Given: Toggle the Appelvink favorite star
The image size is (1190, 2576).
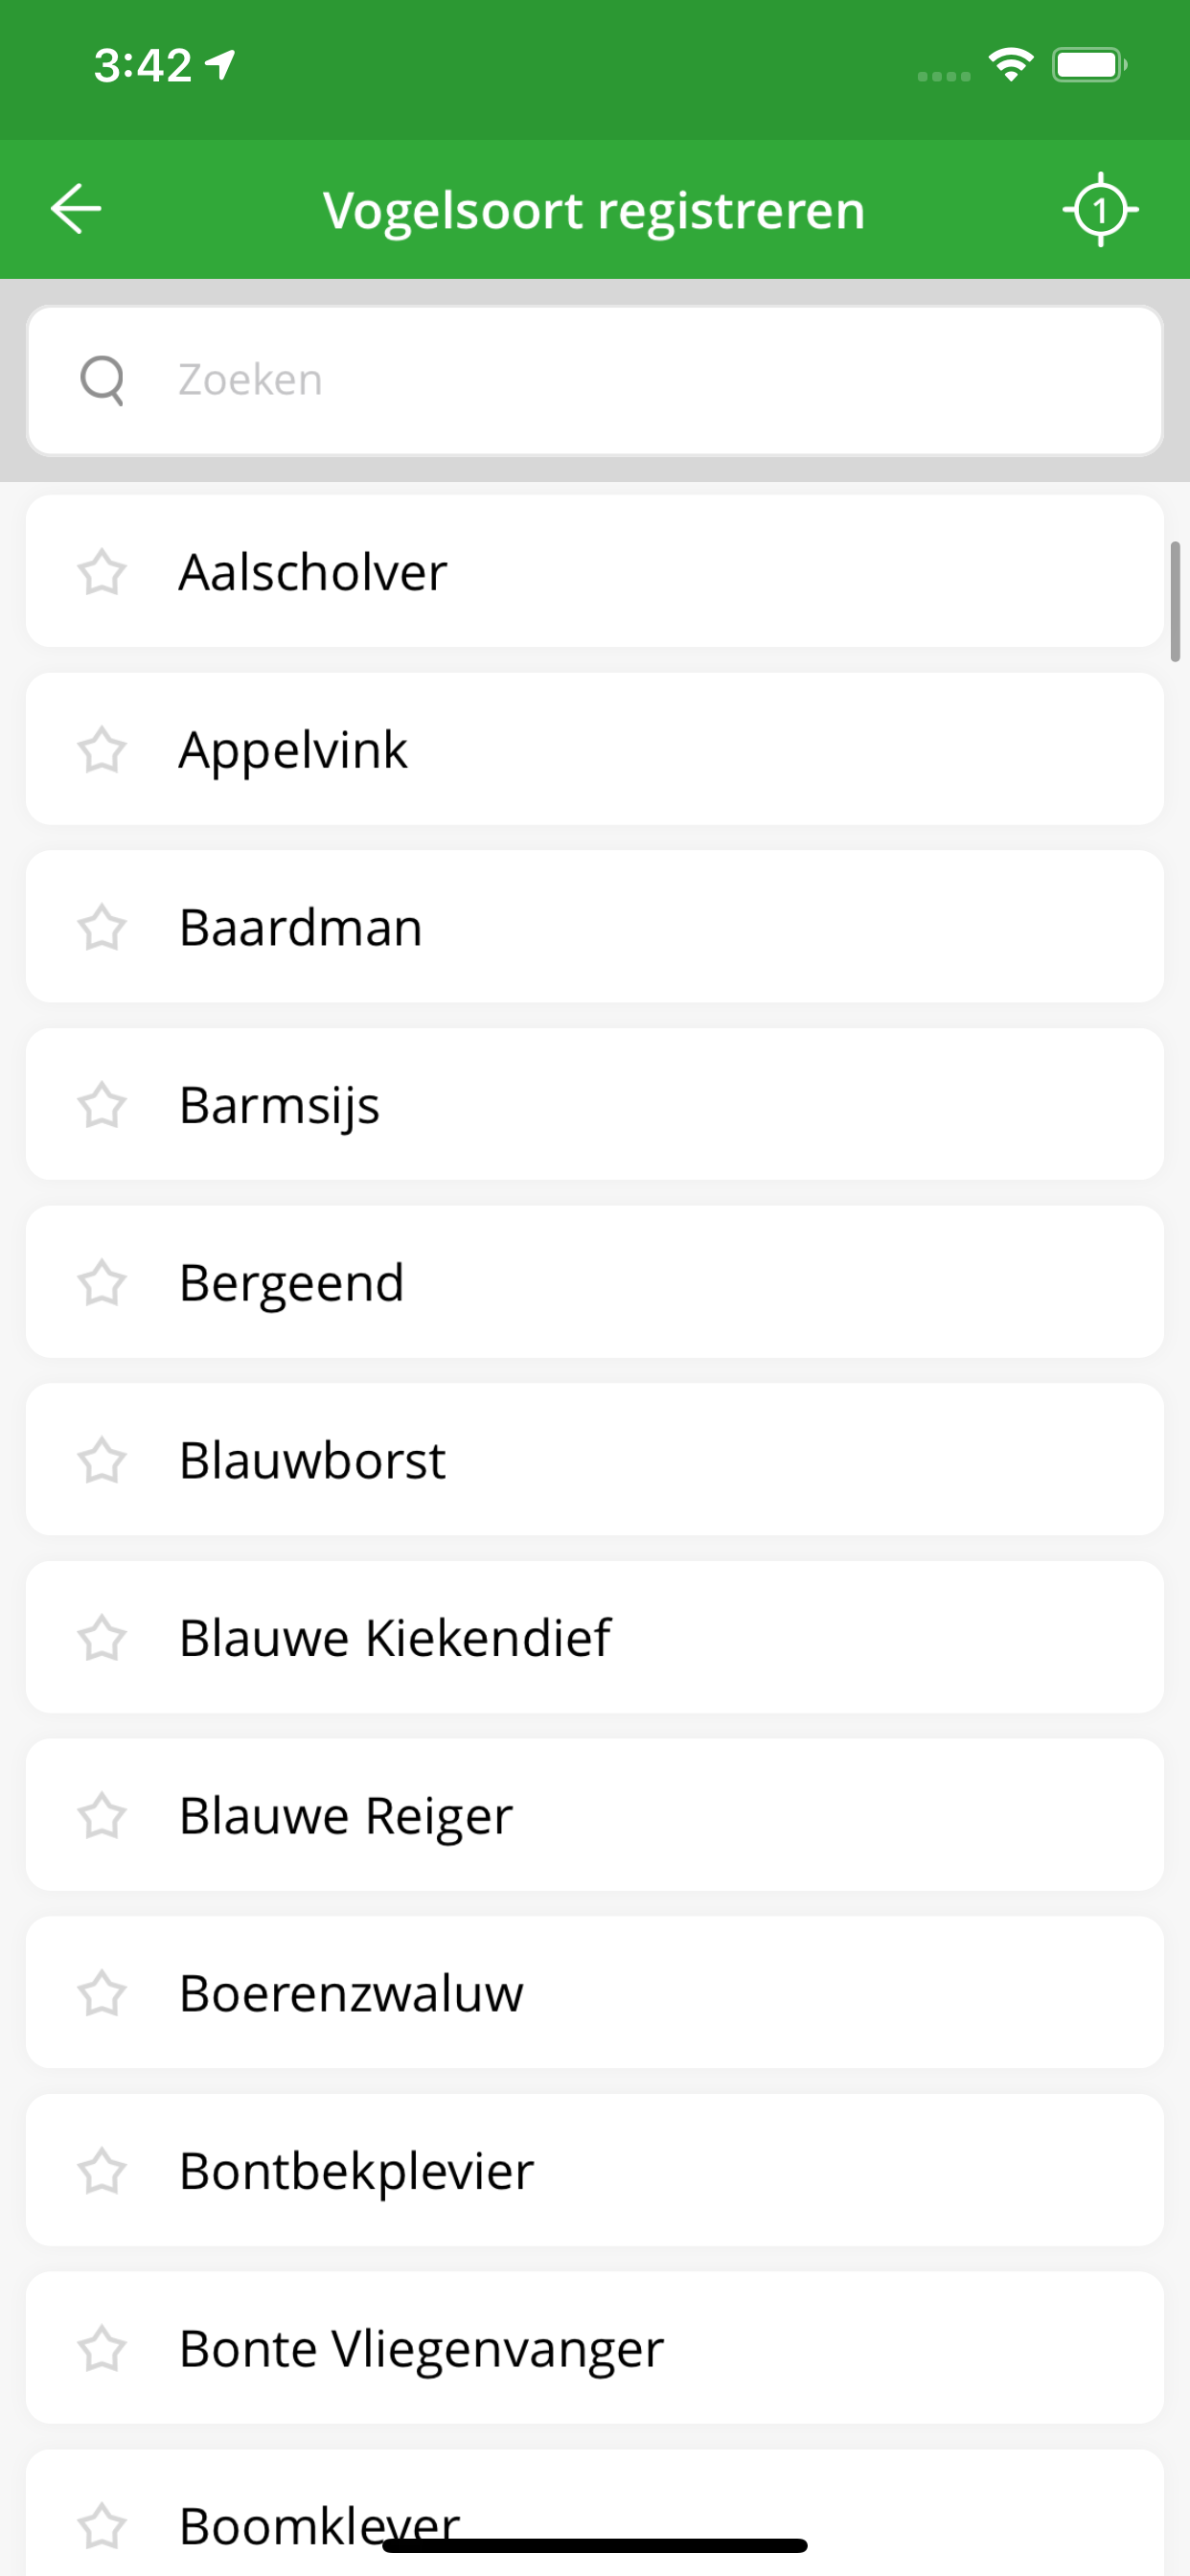Looking at the screenshot, I should (x=102, y=750).
